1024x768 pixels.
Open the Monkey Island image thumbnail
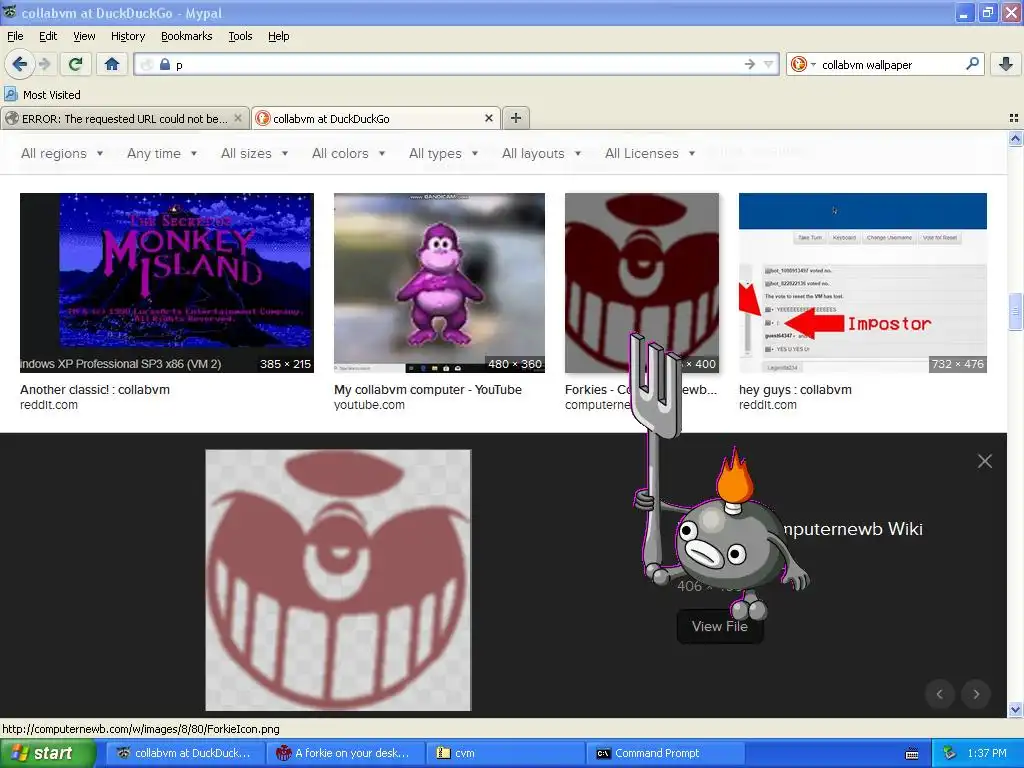(167, 283)
